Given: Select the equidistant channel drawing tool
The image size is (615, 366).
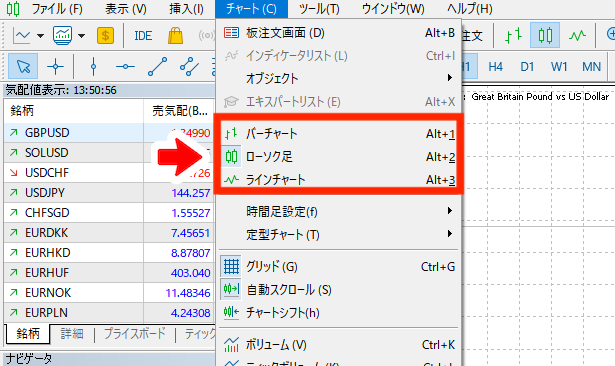Looking at the screenshot, I should [189, 66].
